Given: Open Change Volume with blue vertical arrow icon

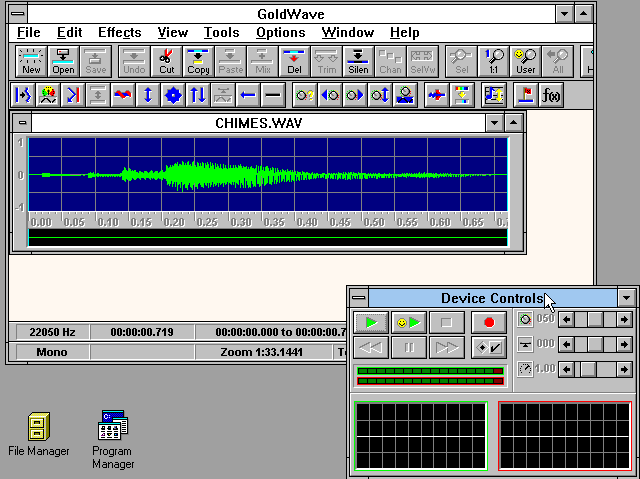Looking at the screenshot, I should click(x=148, y=95).
